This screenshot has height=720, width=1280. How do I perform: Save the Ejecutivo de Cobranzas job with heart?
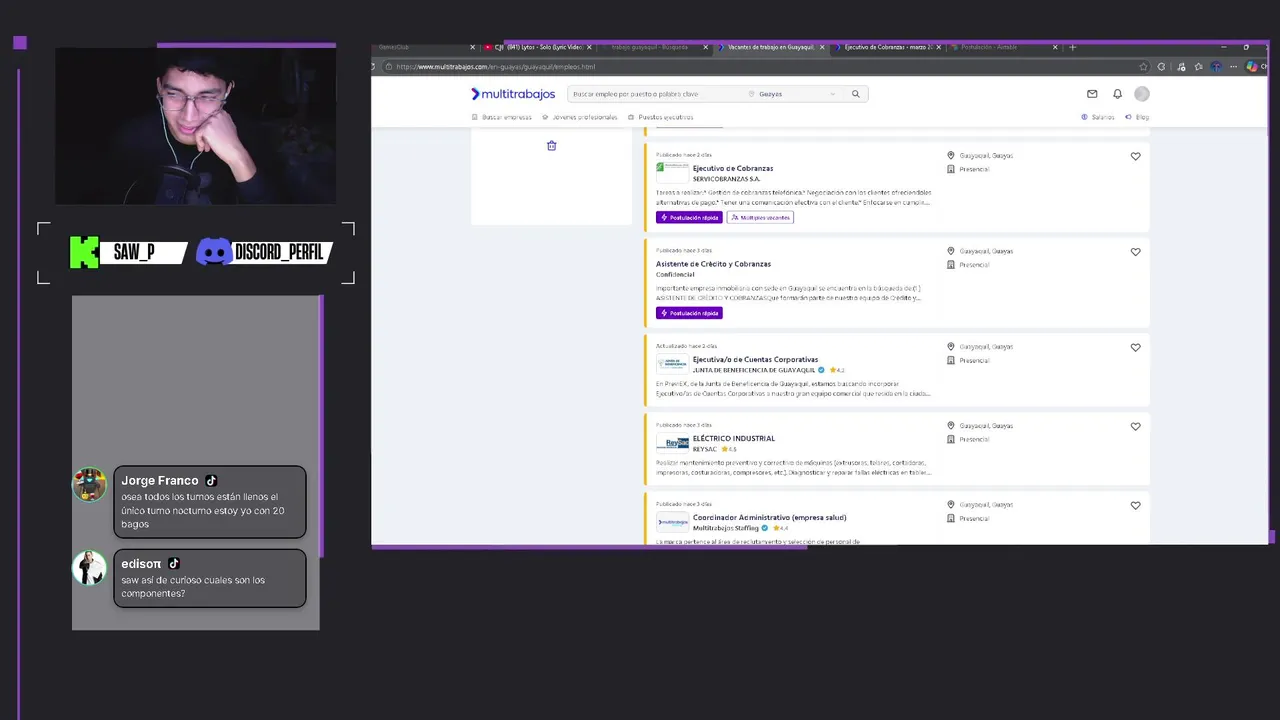click(1135, 156)
